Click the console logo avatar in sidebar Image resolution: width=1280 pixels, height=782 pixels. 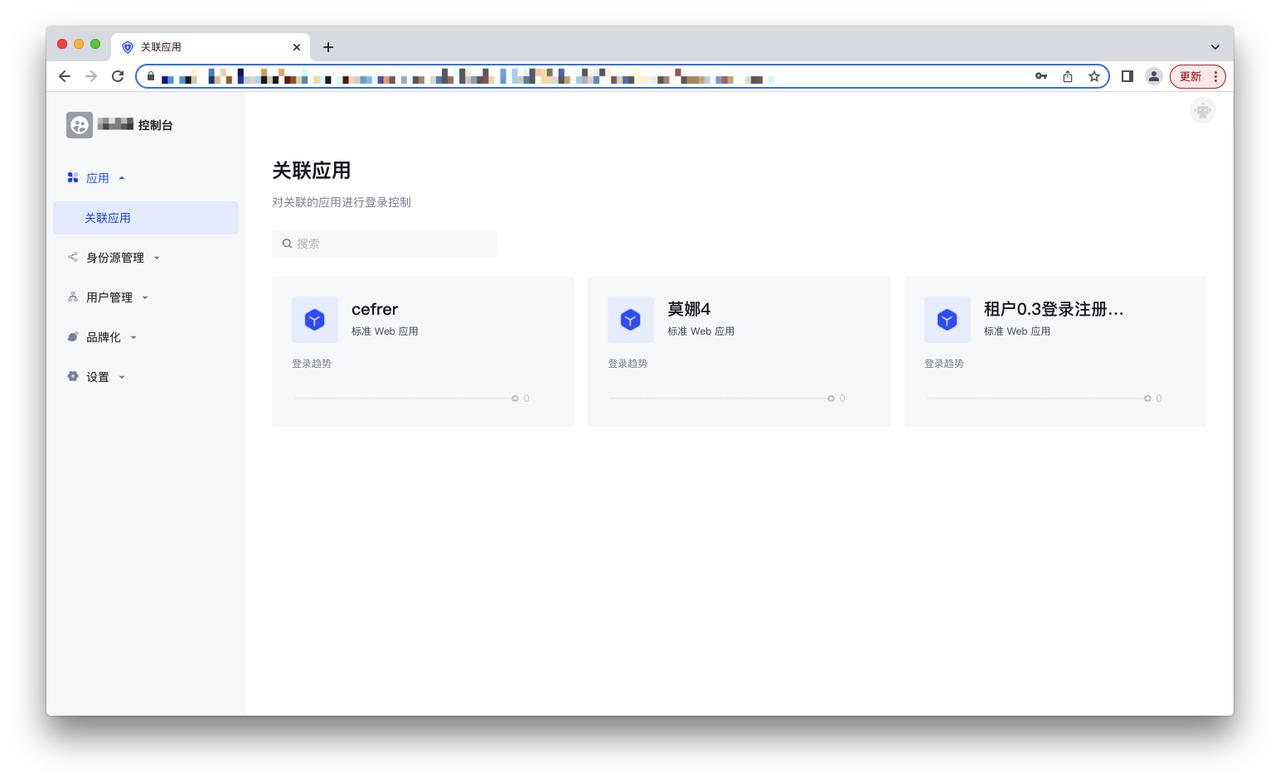click(79, 125)
